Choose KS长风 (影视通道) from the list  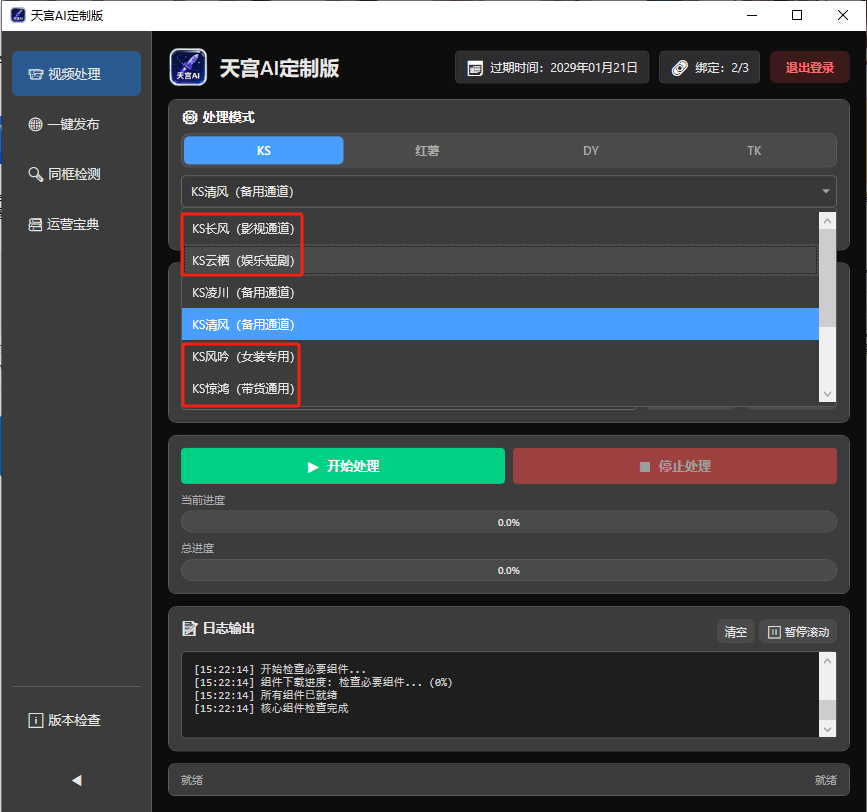click(500, 228)
